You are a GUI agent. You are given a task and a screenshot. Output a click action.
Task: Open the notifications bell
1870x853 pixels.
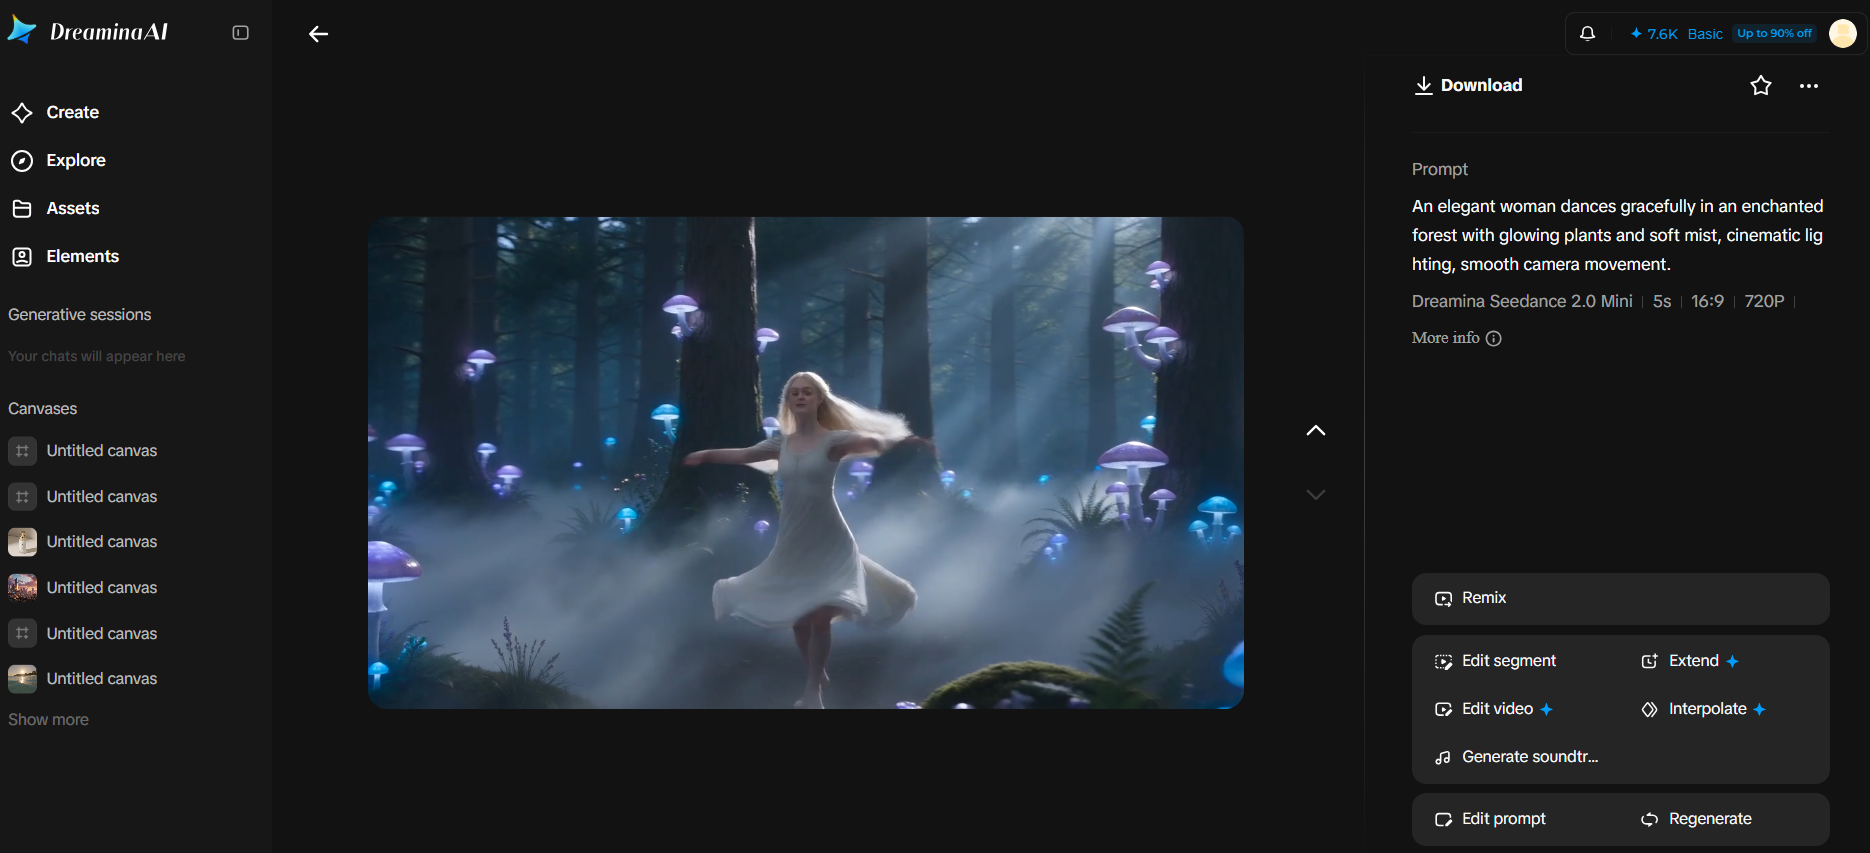(1587, 34)
